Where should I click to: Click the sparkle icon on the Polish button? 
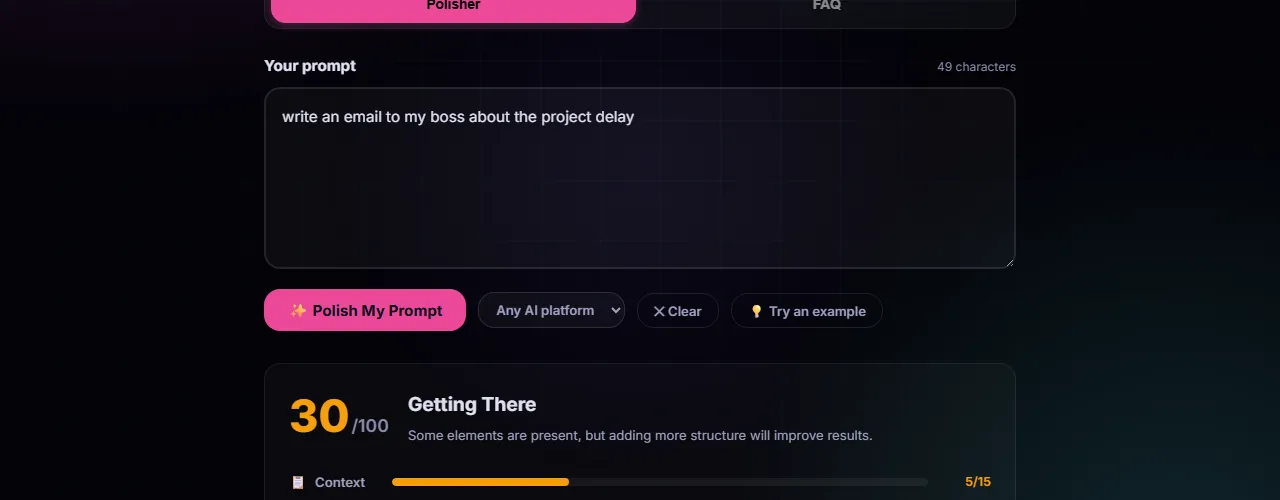click(x=298, y=311)
